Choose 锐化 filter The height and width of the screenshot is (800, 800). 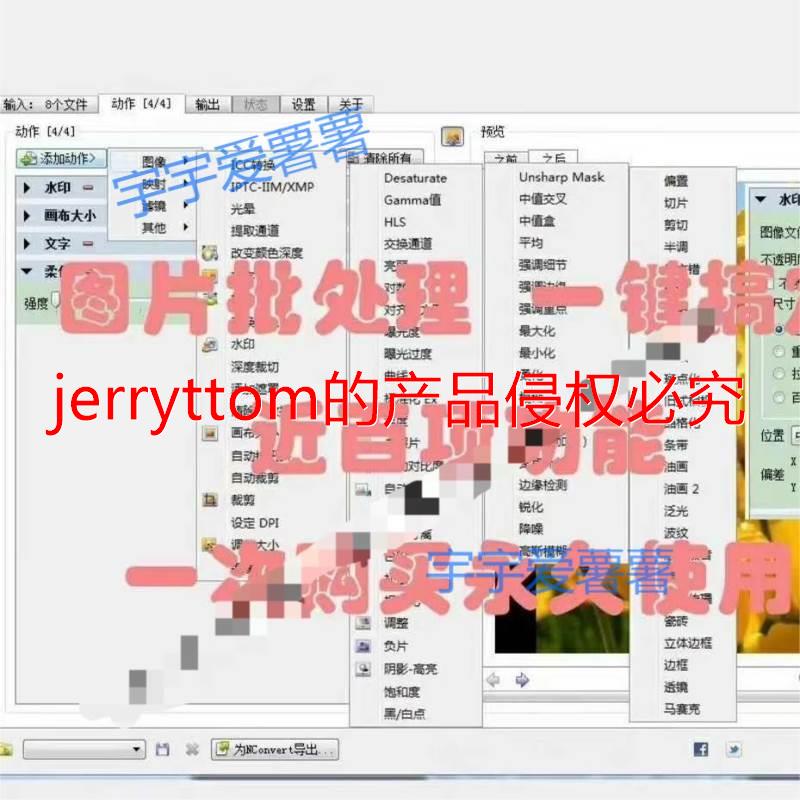click(x=531, y=507)
